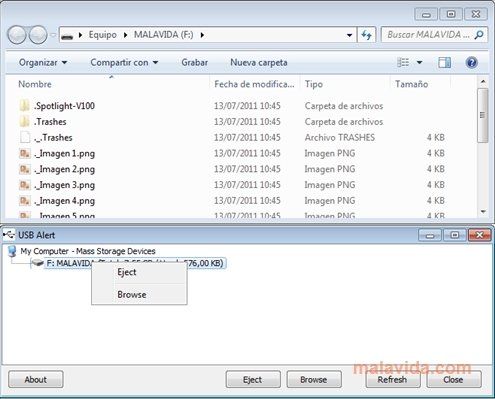Screen dimensions: 495x399
Task: Select MALAVIDA (F:) breadcrumb
Action: point(164,35)
